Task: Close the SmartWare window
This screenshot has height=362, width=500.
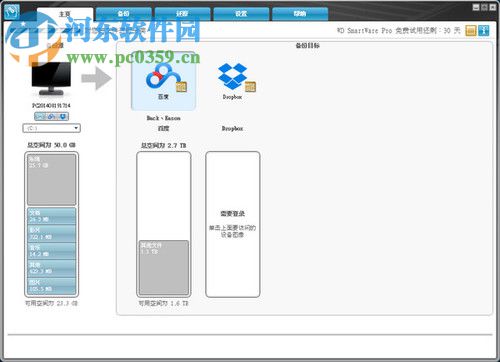Action: 493,7
